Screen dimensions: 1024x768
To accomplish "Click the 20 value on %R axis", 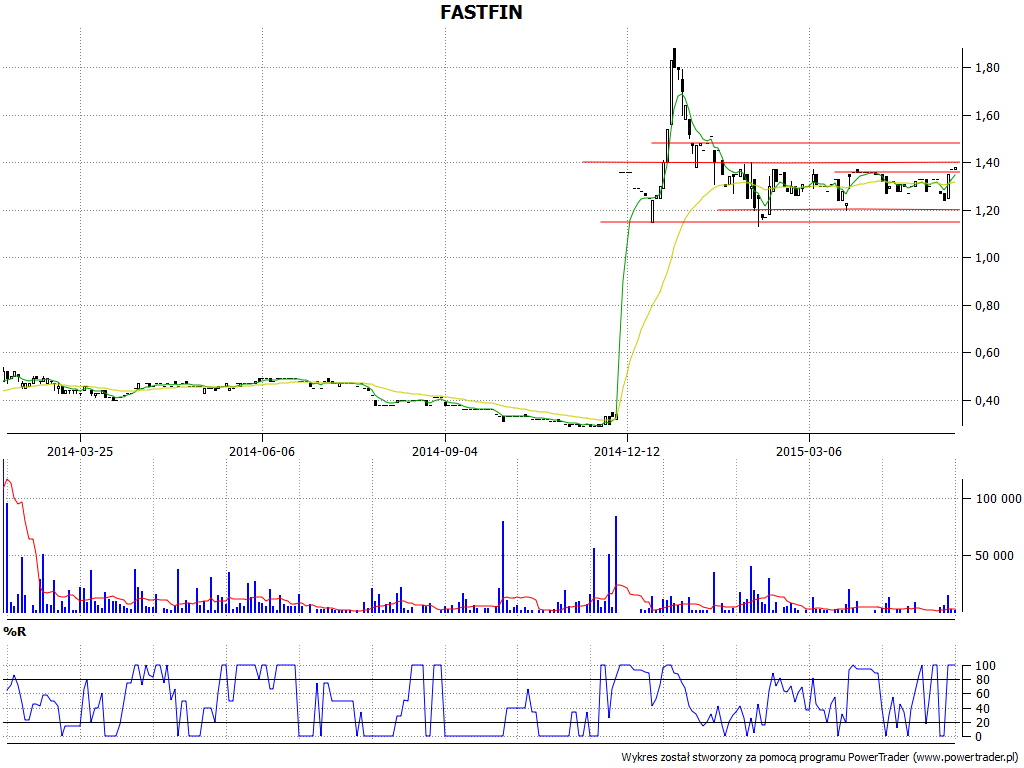I will coord(982,723).
